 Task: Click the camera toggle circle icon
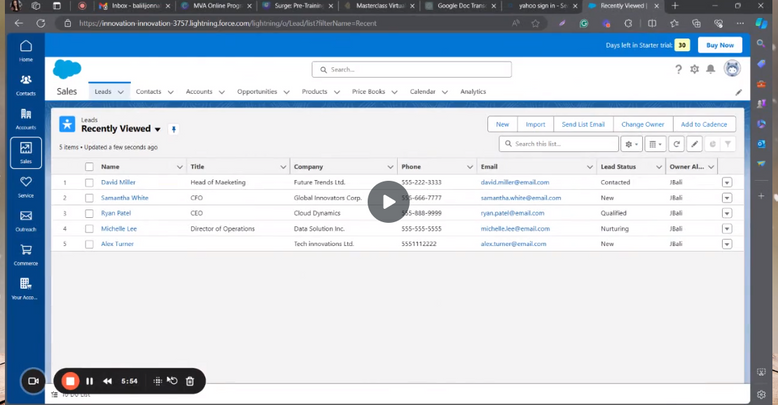click(33, 381)
